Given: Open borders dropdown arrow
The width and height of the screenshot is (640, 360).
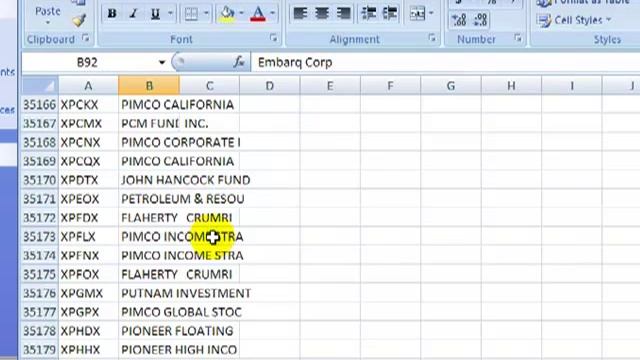Looking at the screenshot, I should click(206, 14).
